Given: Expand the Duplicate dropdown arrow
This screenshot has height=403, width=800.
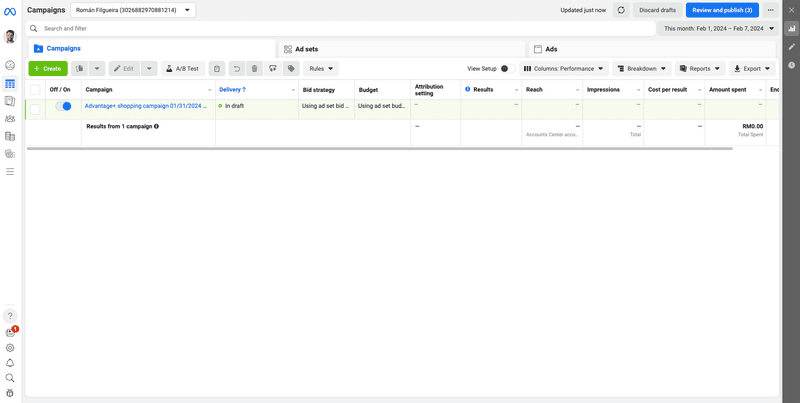Looking at the screenshot, I should (x=97, y=68).
